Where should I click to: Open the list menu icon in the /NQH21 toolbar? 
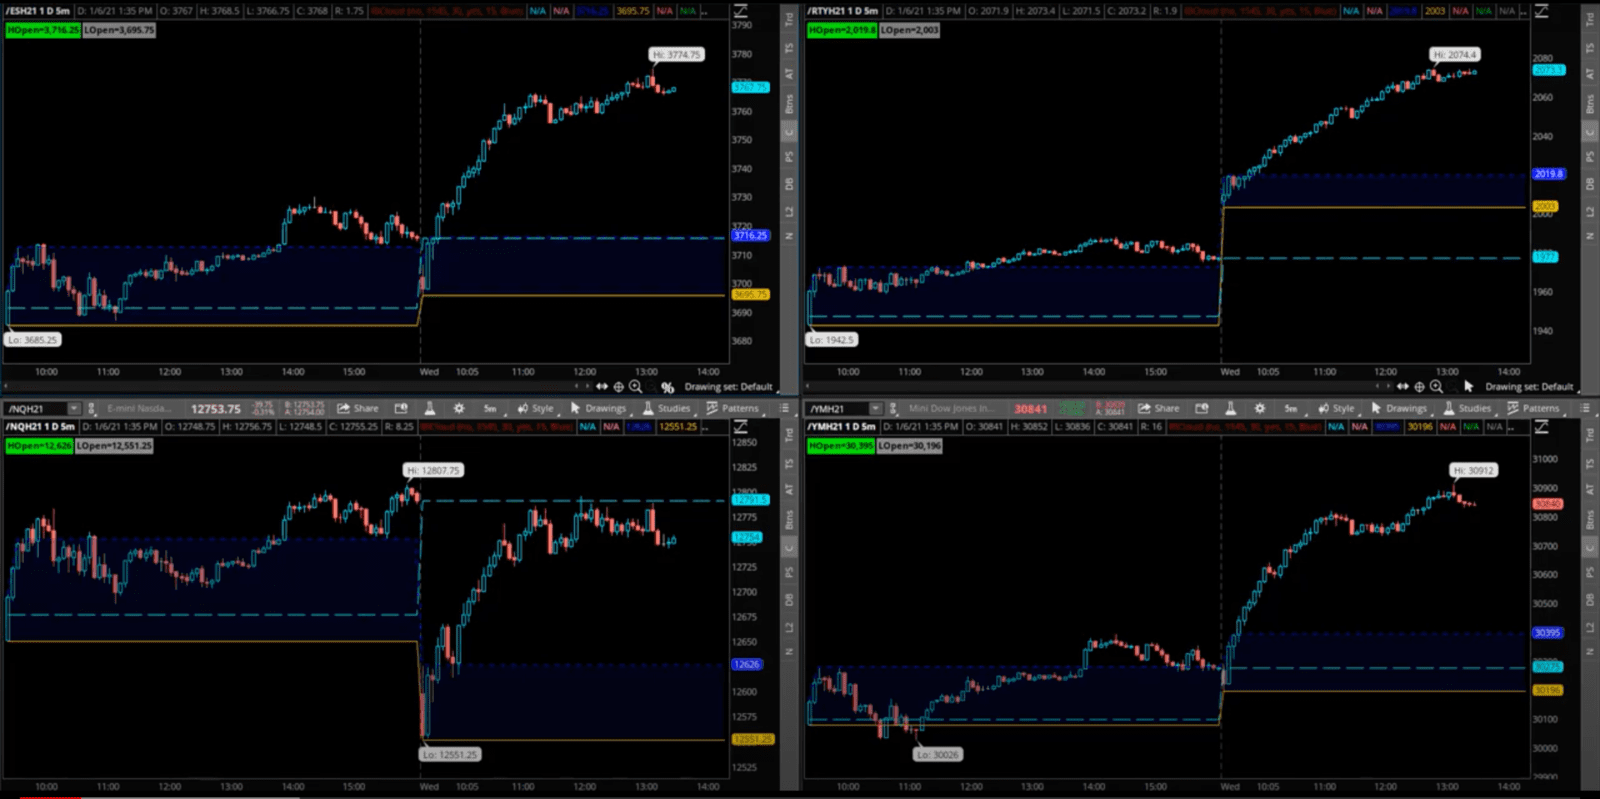(785, 408)
